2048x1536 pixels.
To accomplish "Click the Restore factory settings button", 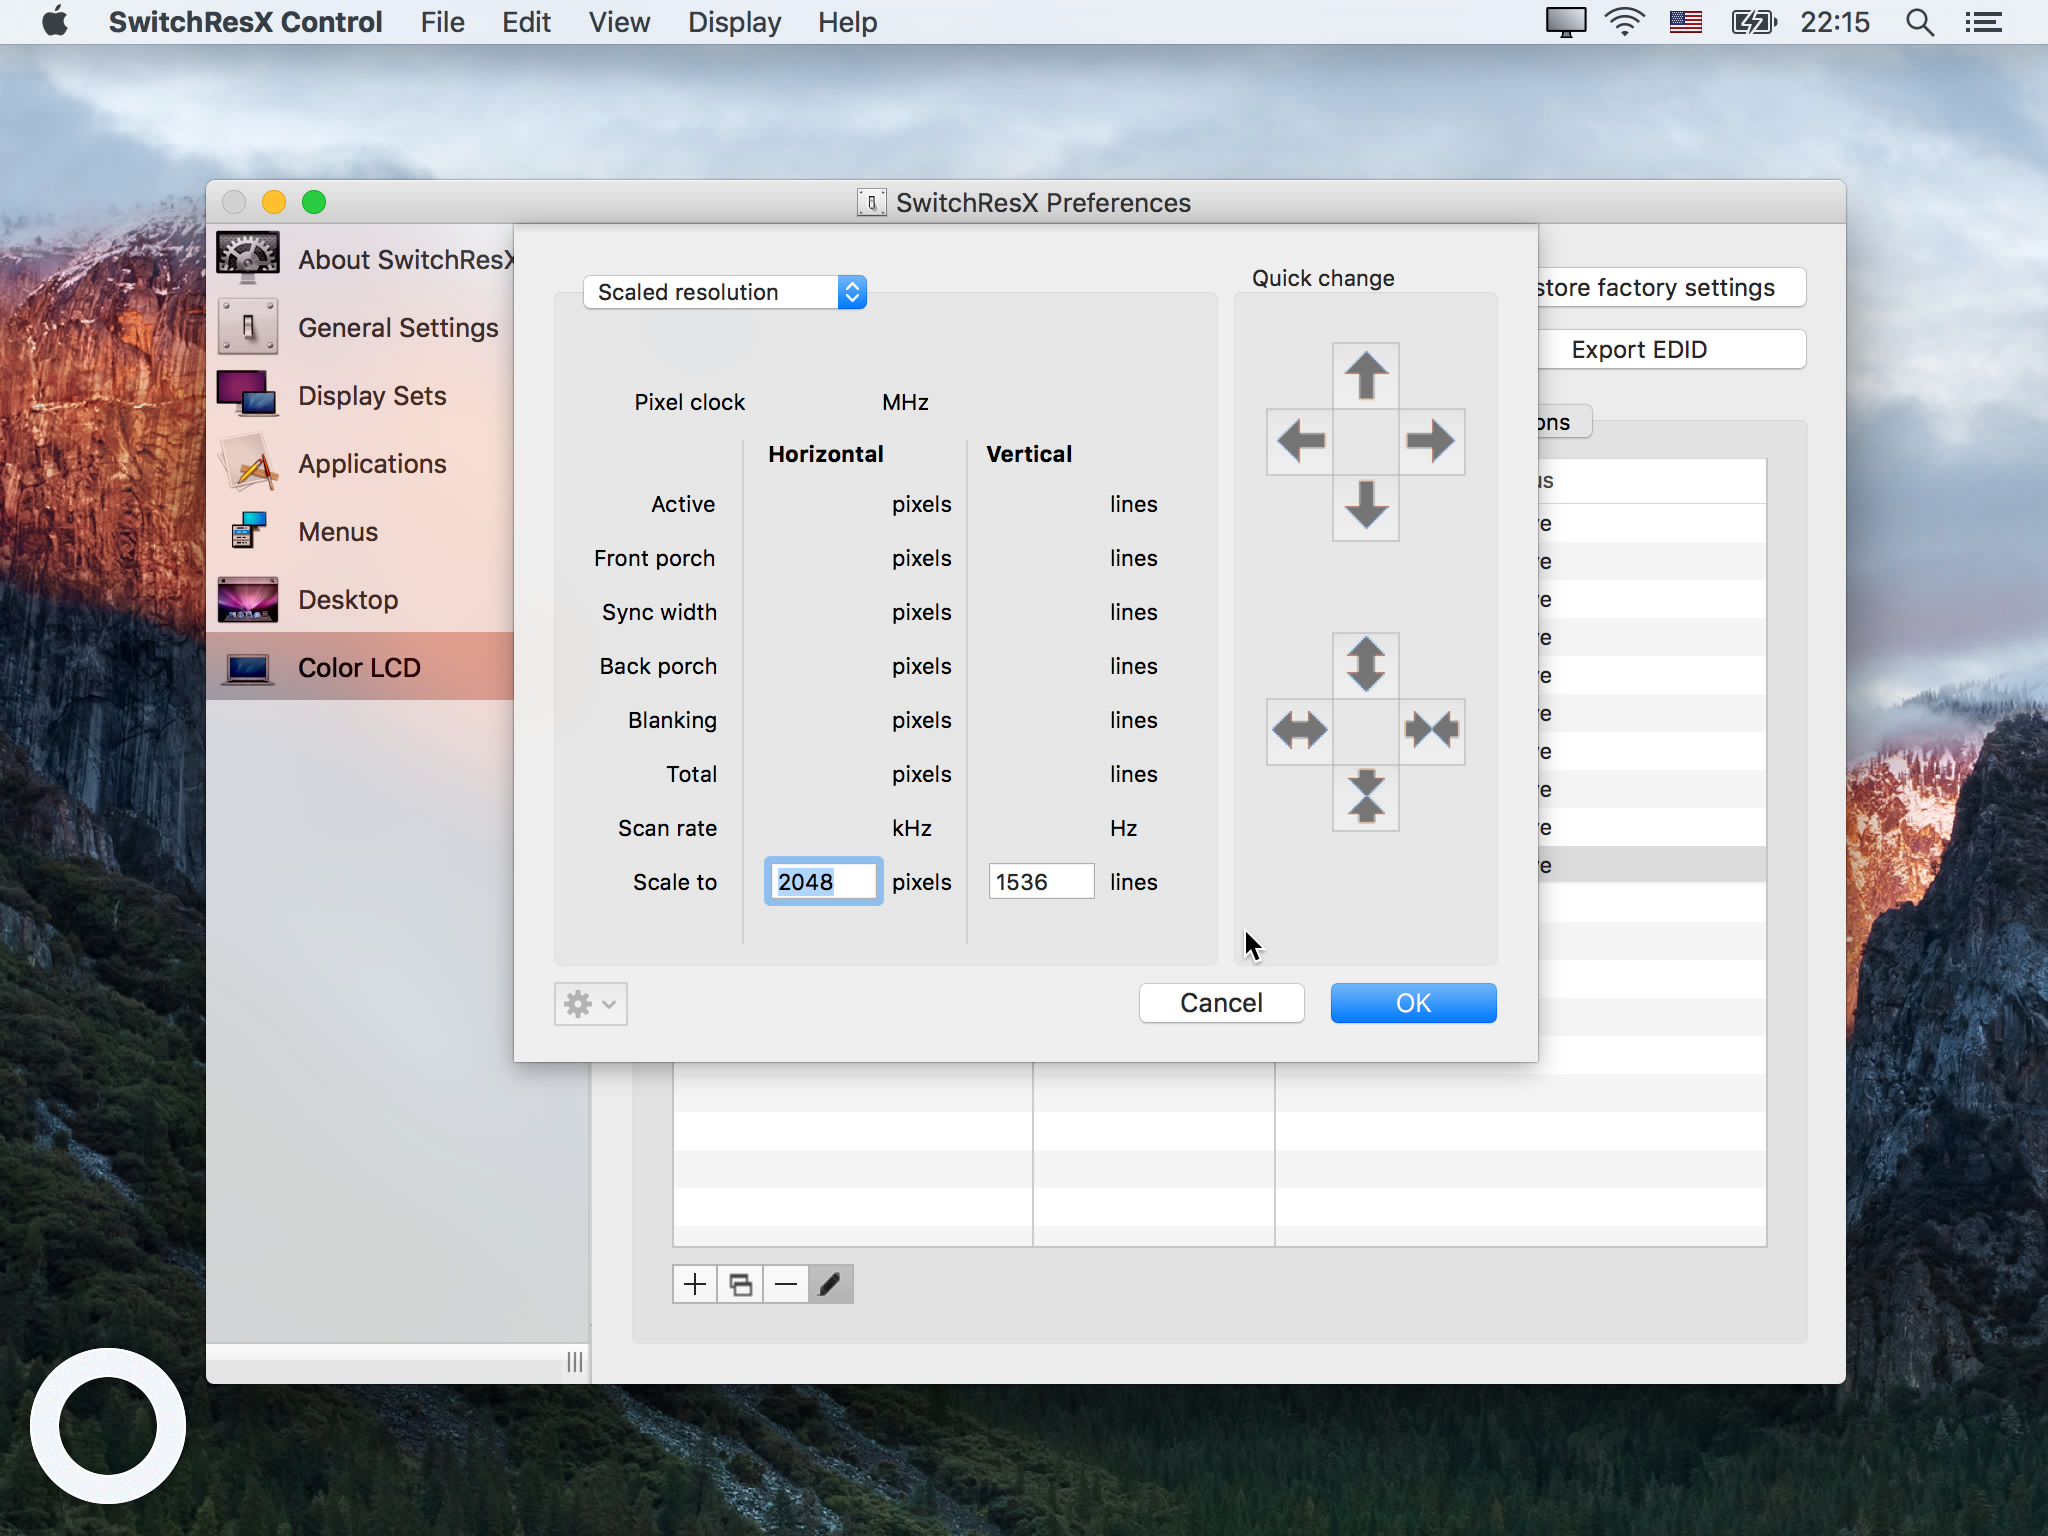I will coord(1672,288).
